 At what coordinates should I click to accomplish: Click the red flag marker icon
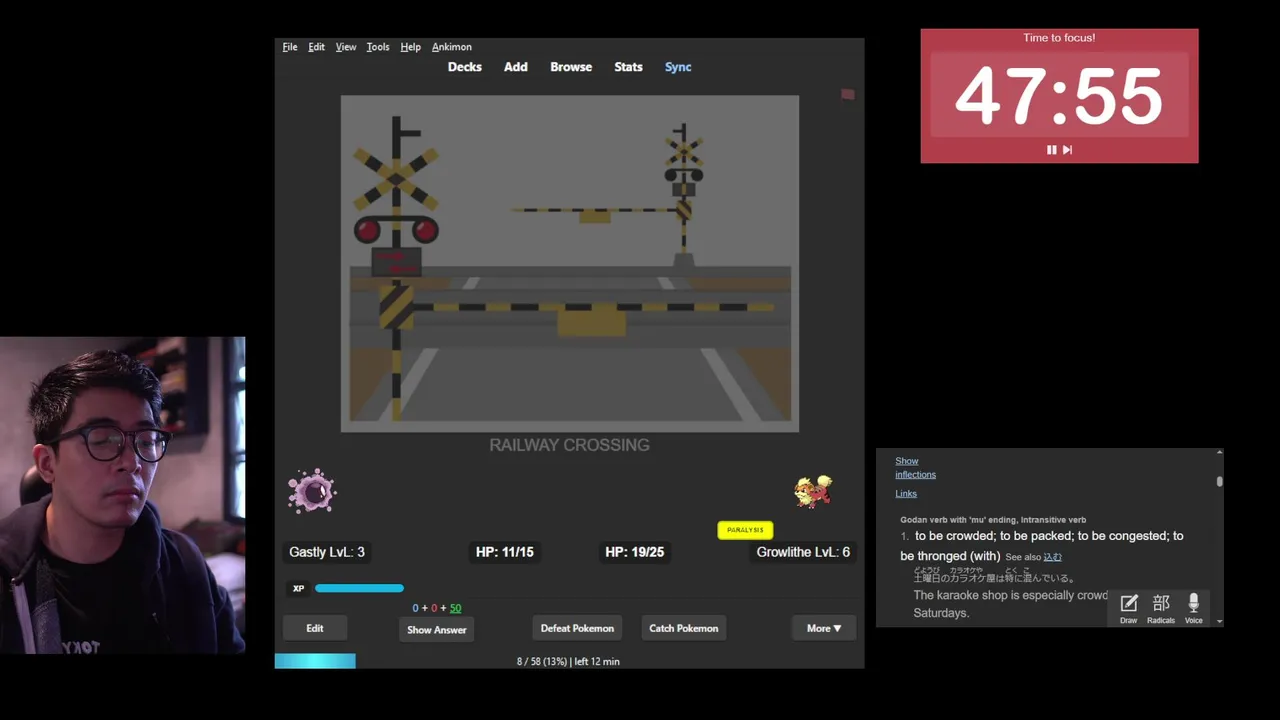pyautogui.click(x=848, y=94)
